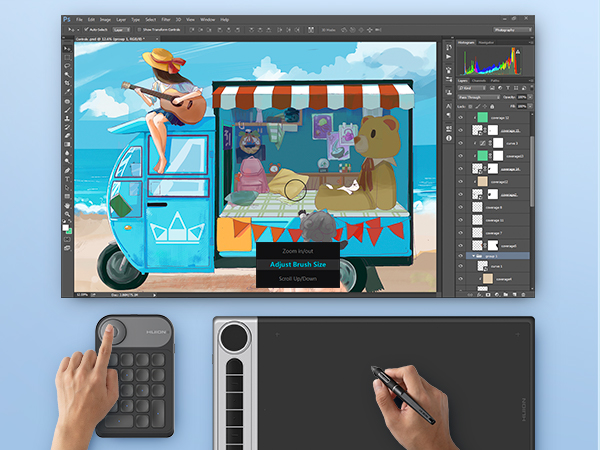600x450 pixels.
Task: Select the Rectangular Marquee tool
Action: point(67,57)
